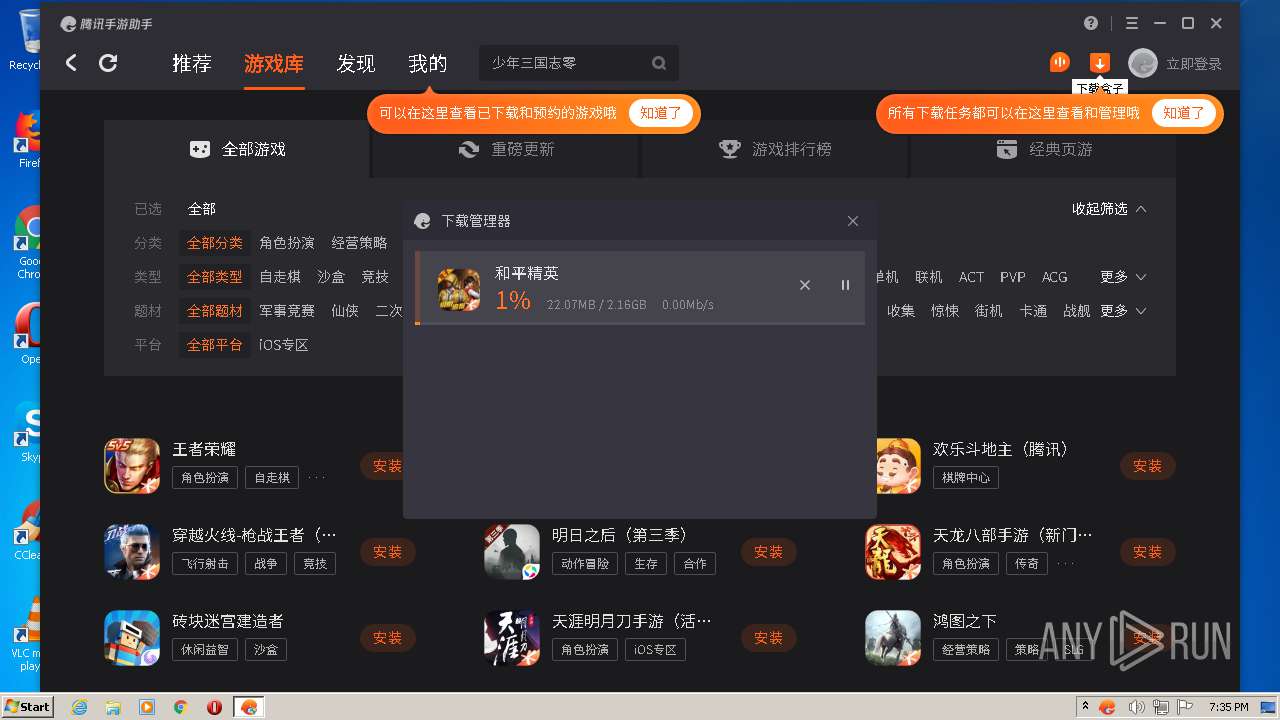Install 天龙八部手游

1148,552
